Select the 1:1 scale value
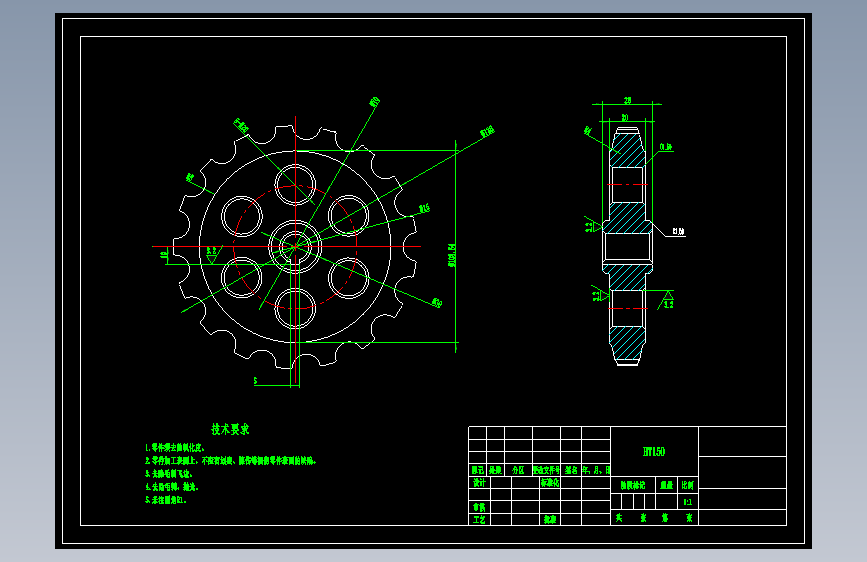 pyautogui.click(x=687, y=502)
